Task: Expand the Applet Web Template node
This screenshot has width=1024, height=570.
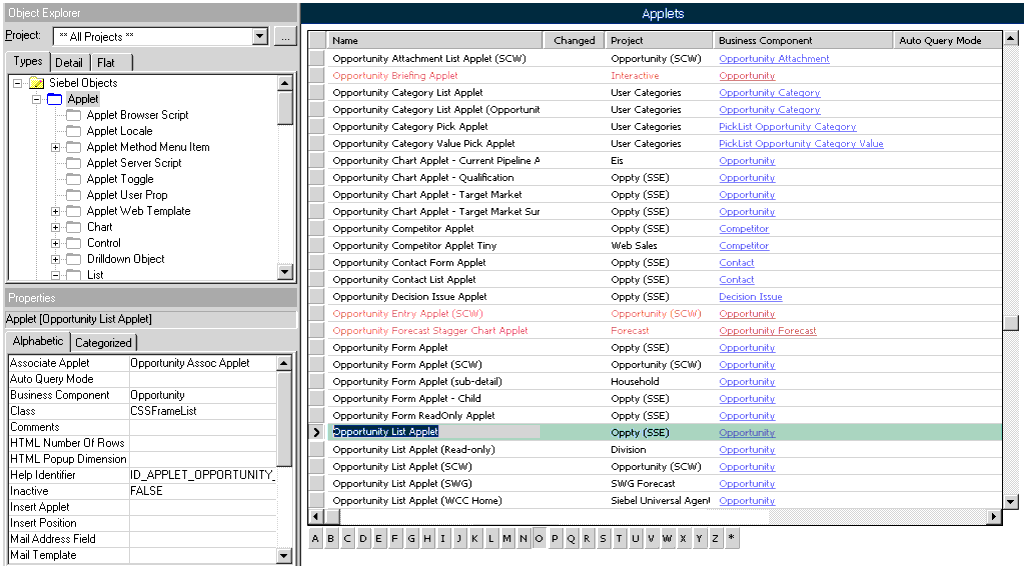Action: 56,212
